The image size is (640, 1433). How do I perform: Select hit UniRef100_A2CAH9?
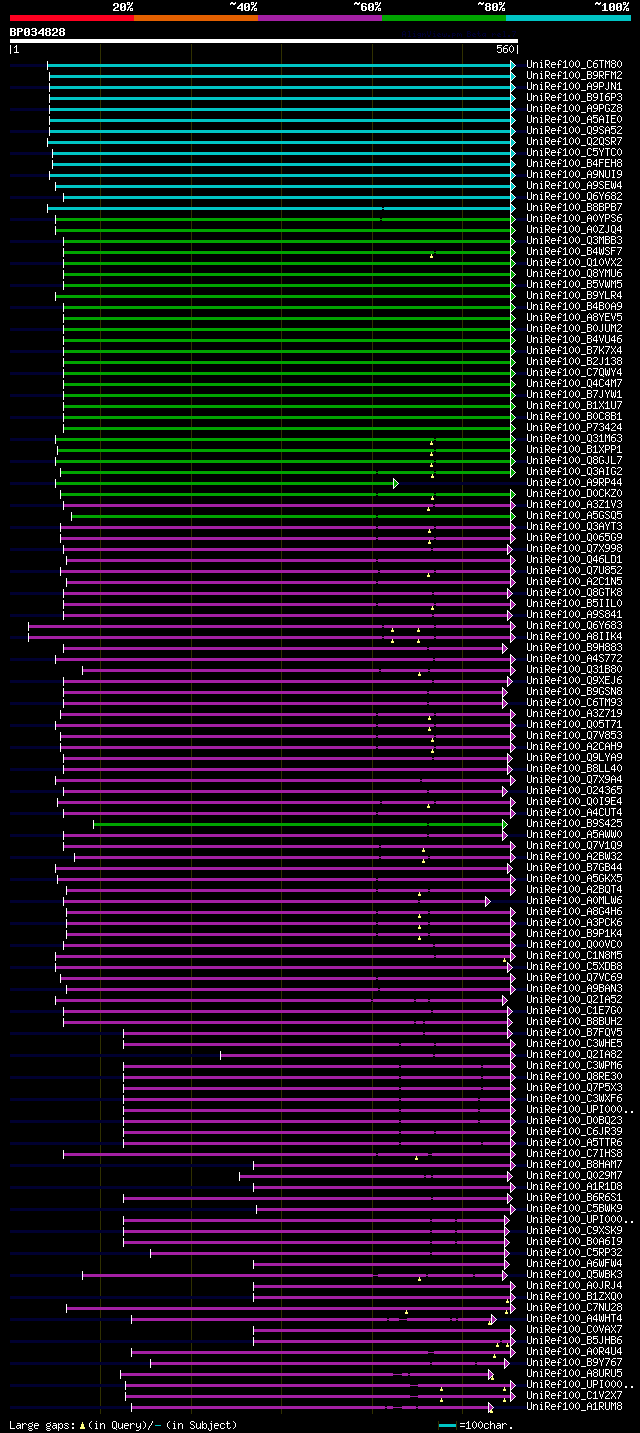click(574, 746)
